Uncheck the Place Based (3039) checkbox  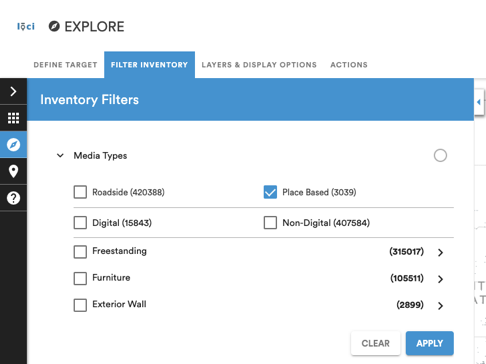click(270, 192)
